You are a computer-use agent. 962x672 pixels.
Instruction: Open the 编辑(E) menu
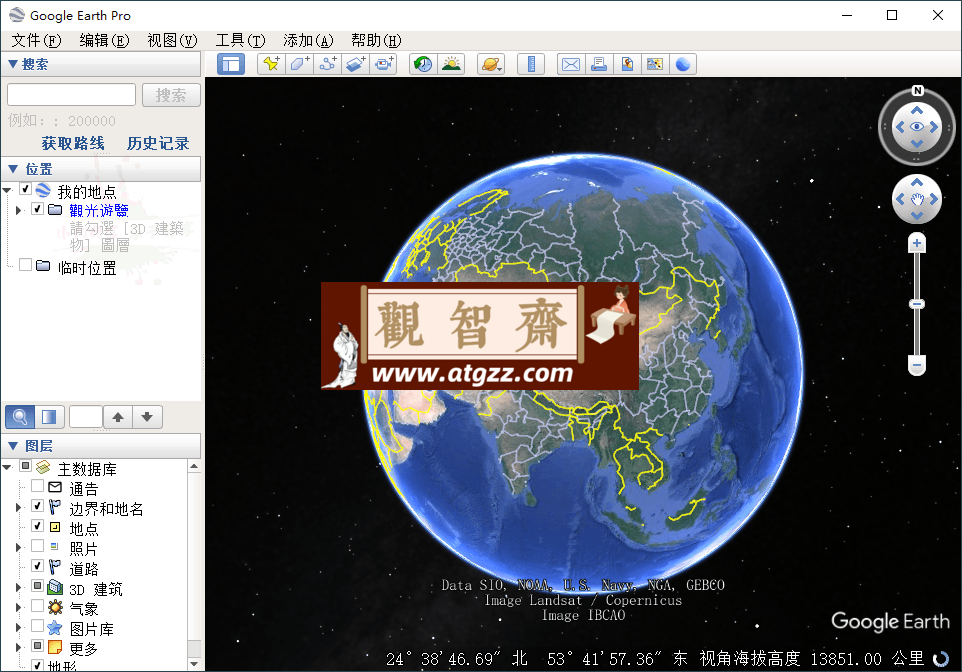coord(104,41)
